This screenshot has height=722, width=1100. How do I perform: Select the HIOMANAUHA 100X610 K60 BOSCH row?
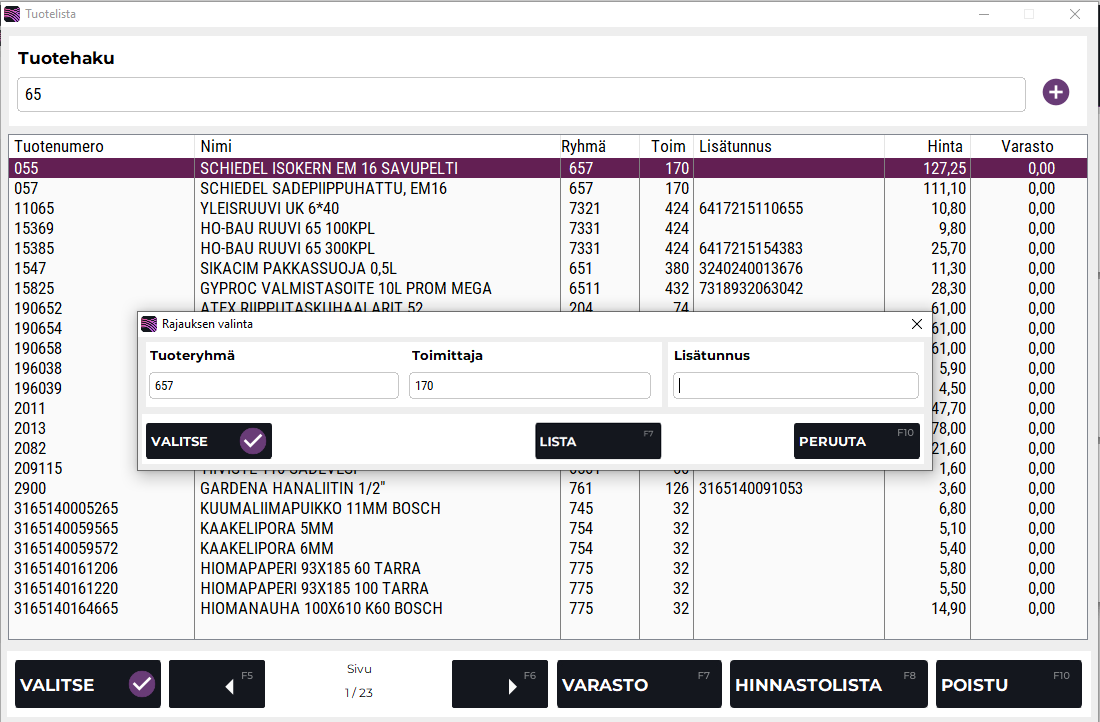[x=321, y=609]
